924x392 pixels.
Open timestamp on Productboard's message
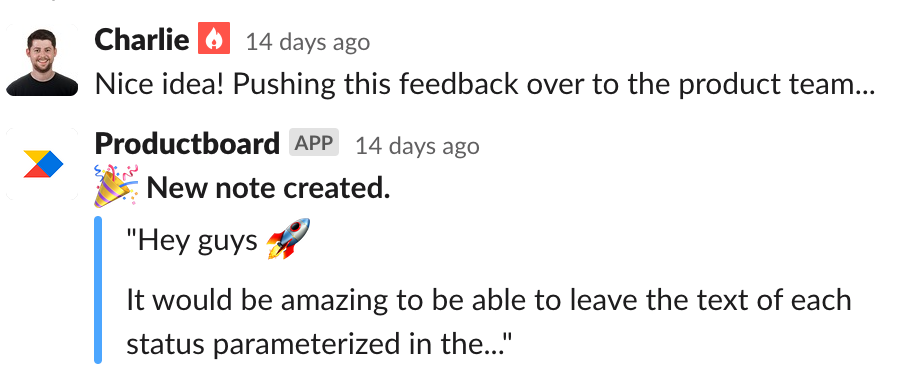(417, 145)
